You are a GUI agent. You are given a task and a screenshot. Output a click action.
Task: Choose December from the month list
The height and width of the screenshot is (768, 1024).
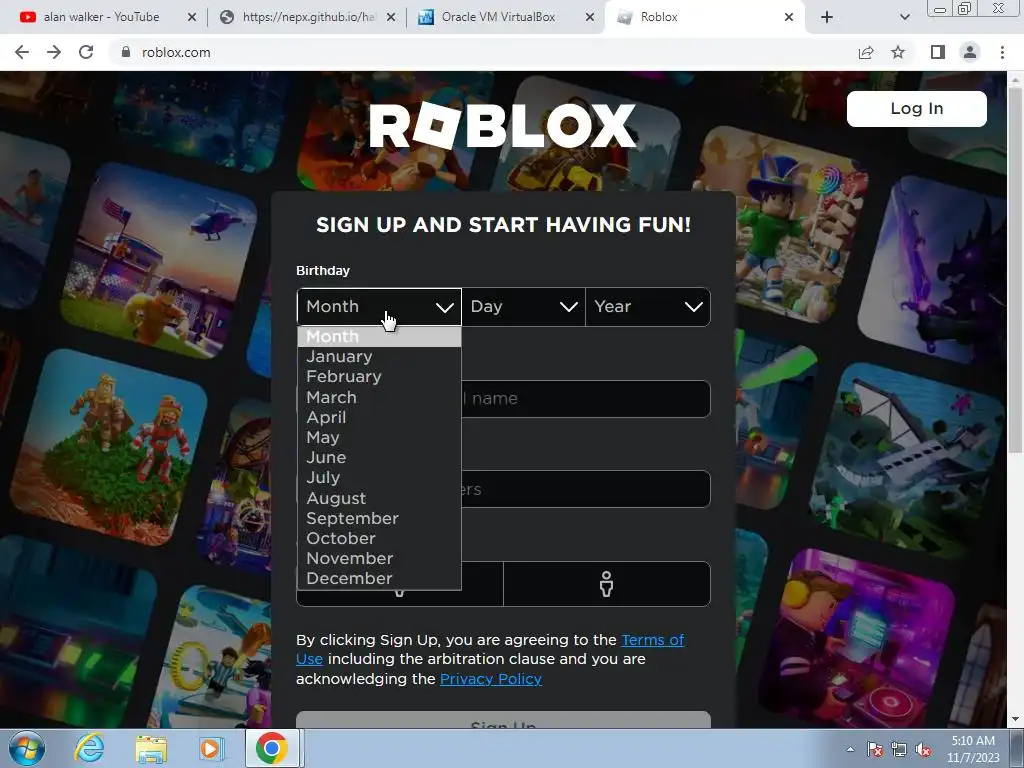[x=379, y=579]
